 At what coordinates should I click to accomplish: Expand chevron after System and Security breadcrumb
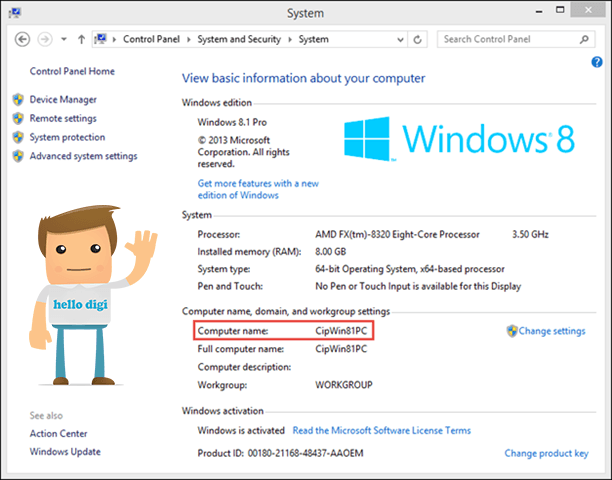click(290, 39)
